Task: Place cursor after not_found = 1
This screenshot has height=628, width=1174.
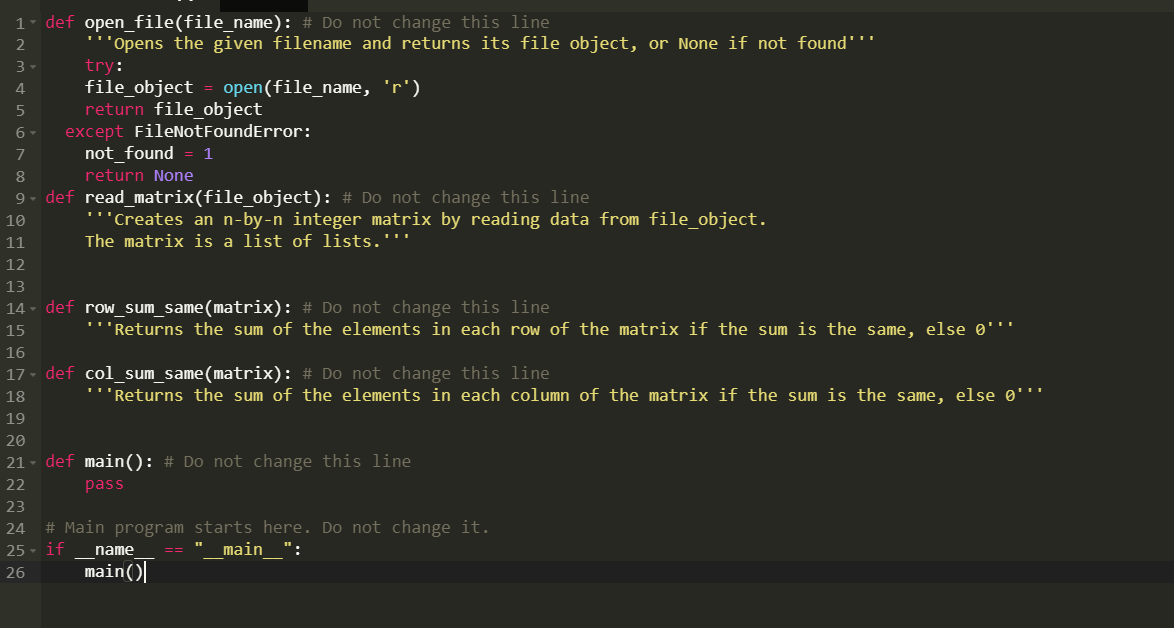Action: coord(214,153)
